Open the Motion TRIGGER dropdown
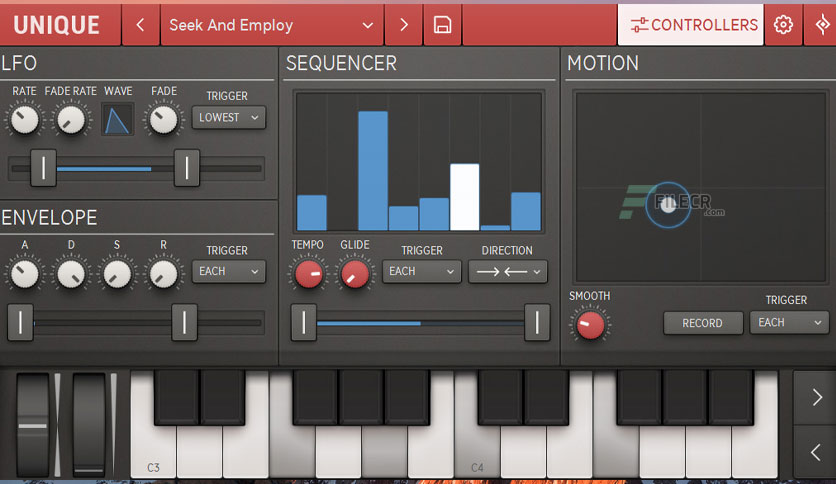 pyautogui.click(x=789, y=322)
